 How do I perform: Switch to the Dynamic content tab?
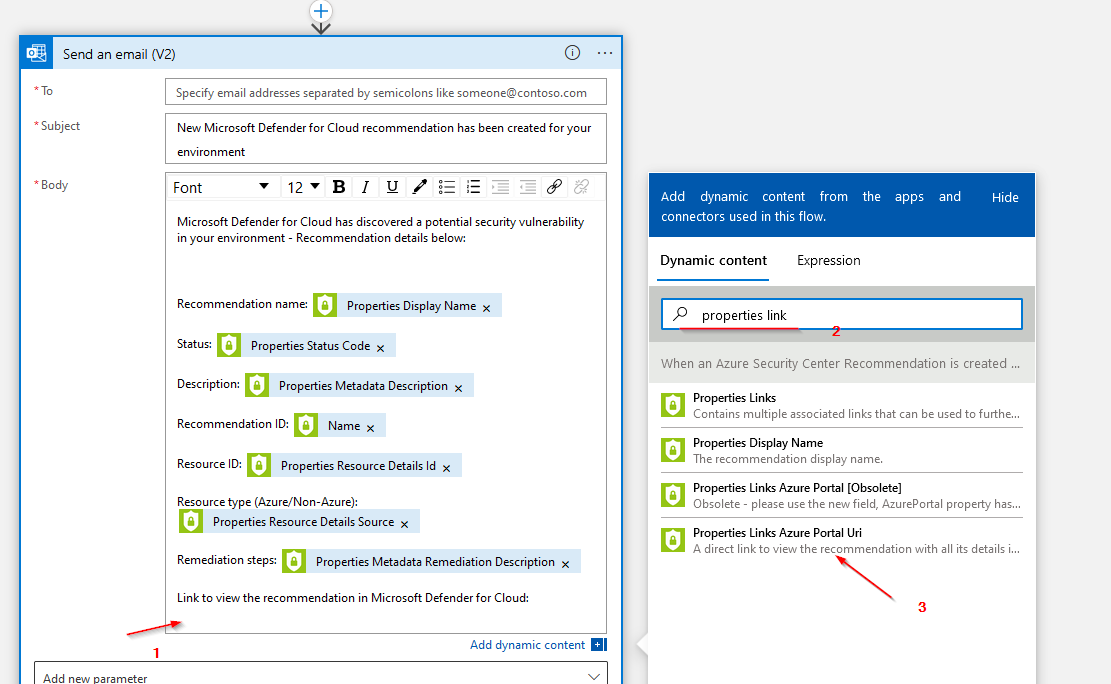(x=713, y=260)
